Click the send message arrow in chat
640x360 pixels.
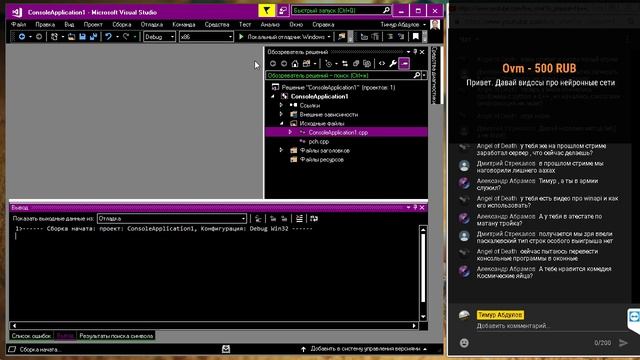[x=623, y=343]
